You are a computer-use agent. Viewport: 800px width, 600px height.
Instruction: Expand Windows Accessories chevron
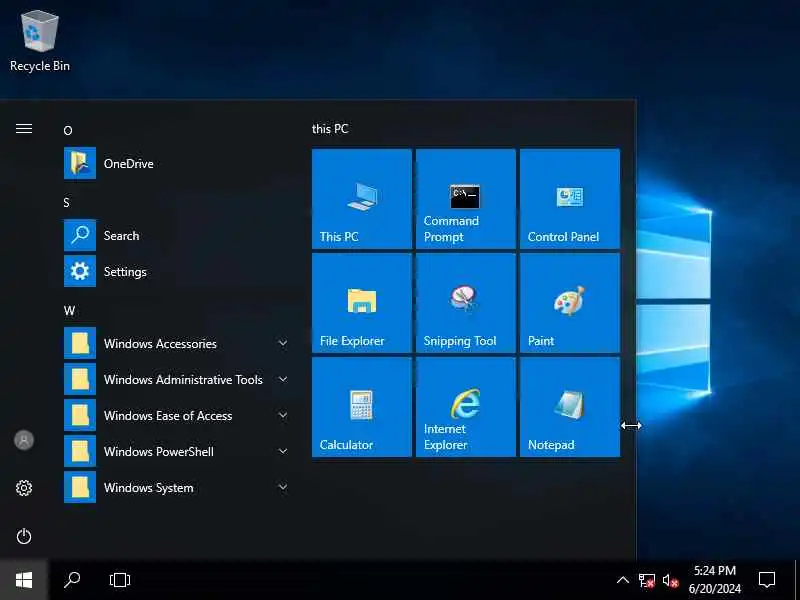tap(283, 343)
